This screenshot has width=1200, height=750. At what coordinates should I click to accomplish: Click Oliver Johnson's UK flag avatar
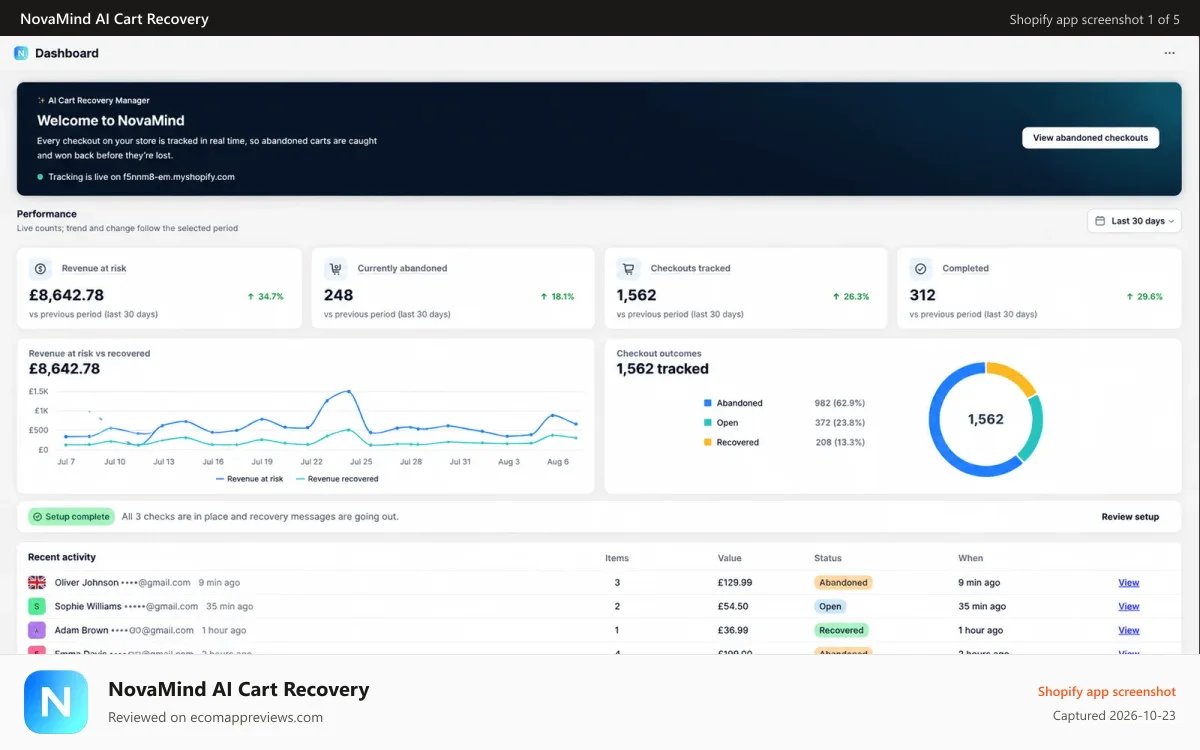click(x=37, y=582)
